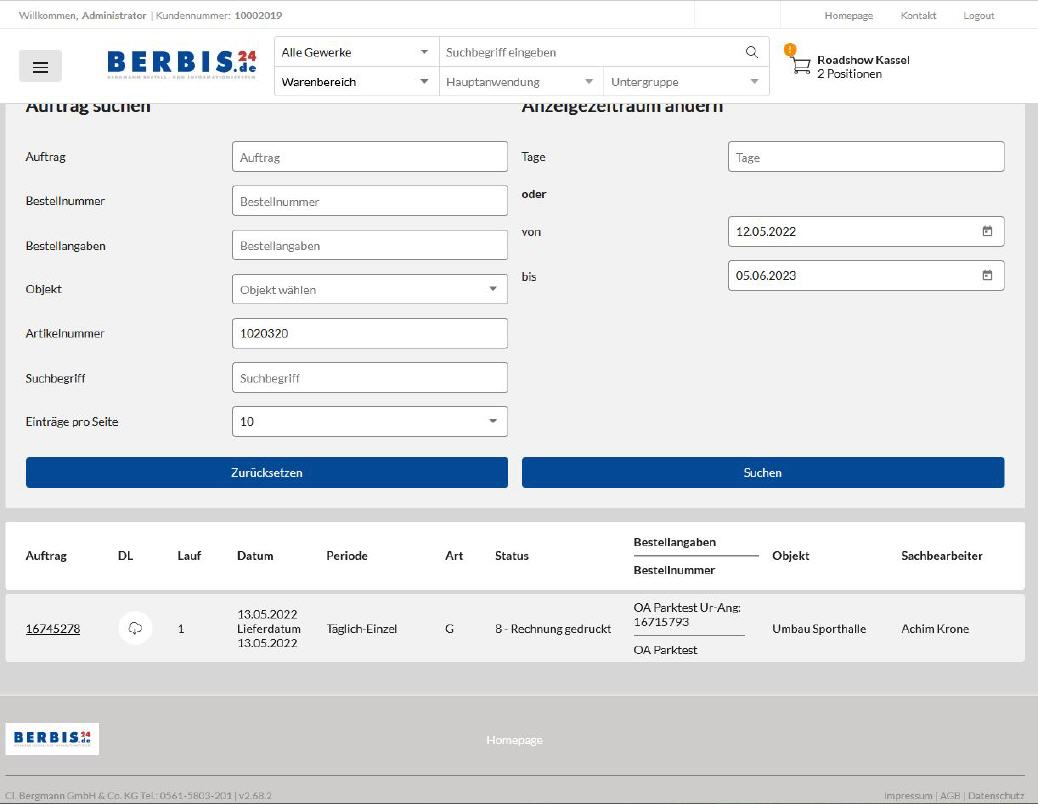Open the Alle Gewerke dropdown
The image size is (1038, 804).
356,52
